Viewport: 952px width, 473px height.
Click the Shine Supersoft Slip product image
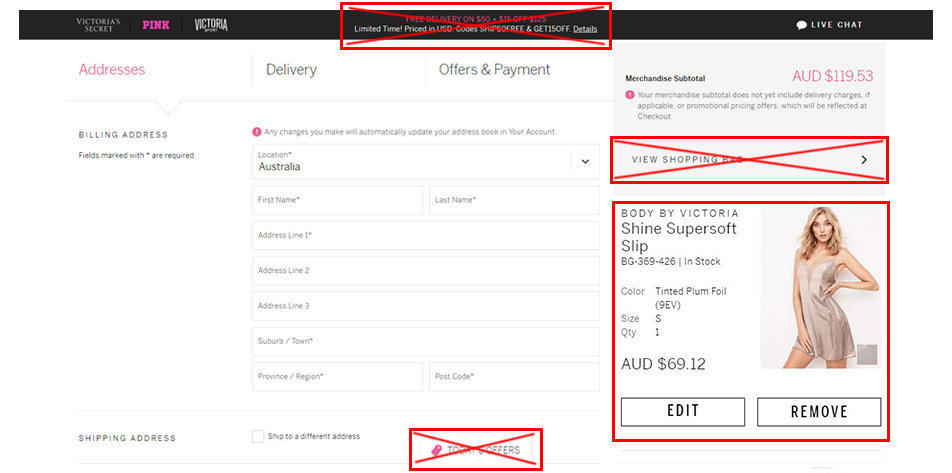click(820, 288)
